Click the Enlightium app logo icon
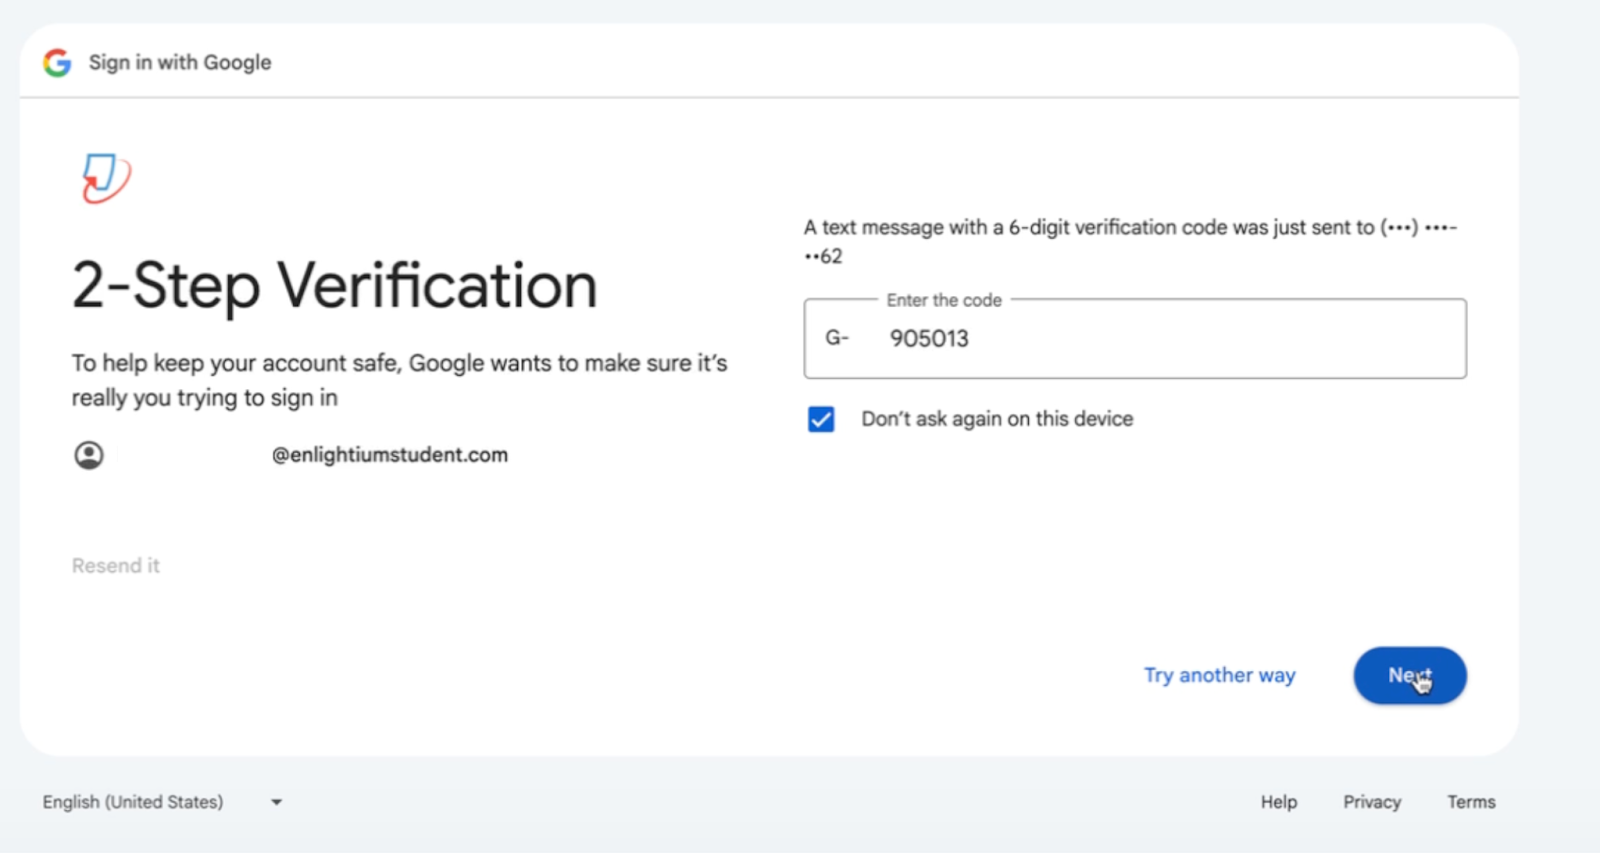Screen dimensions: 1600x853 pos(106,178)
